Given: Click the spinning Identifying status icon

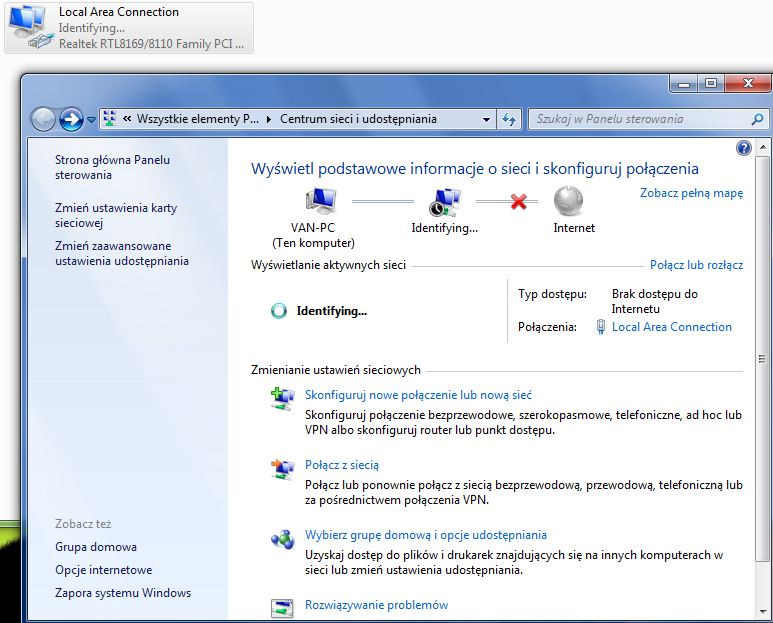Looking at the screenshot, I should click(279, 311).
